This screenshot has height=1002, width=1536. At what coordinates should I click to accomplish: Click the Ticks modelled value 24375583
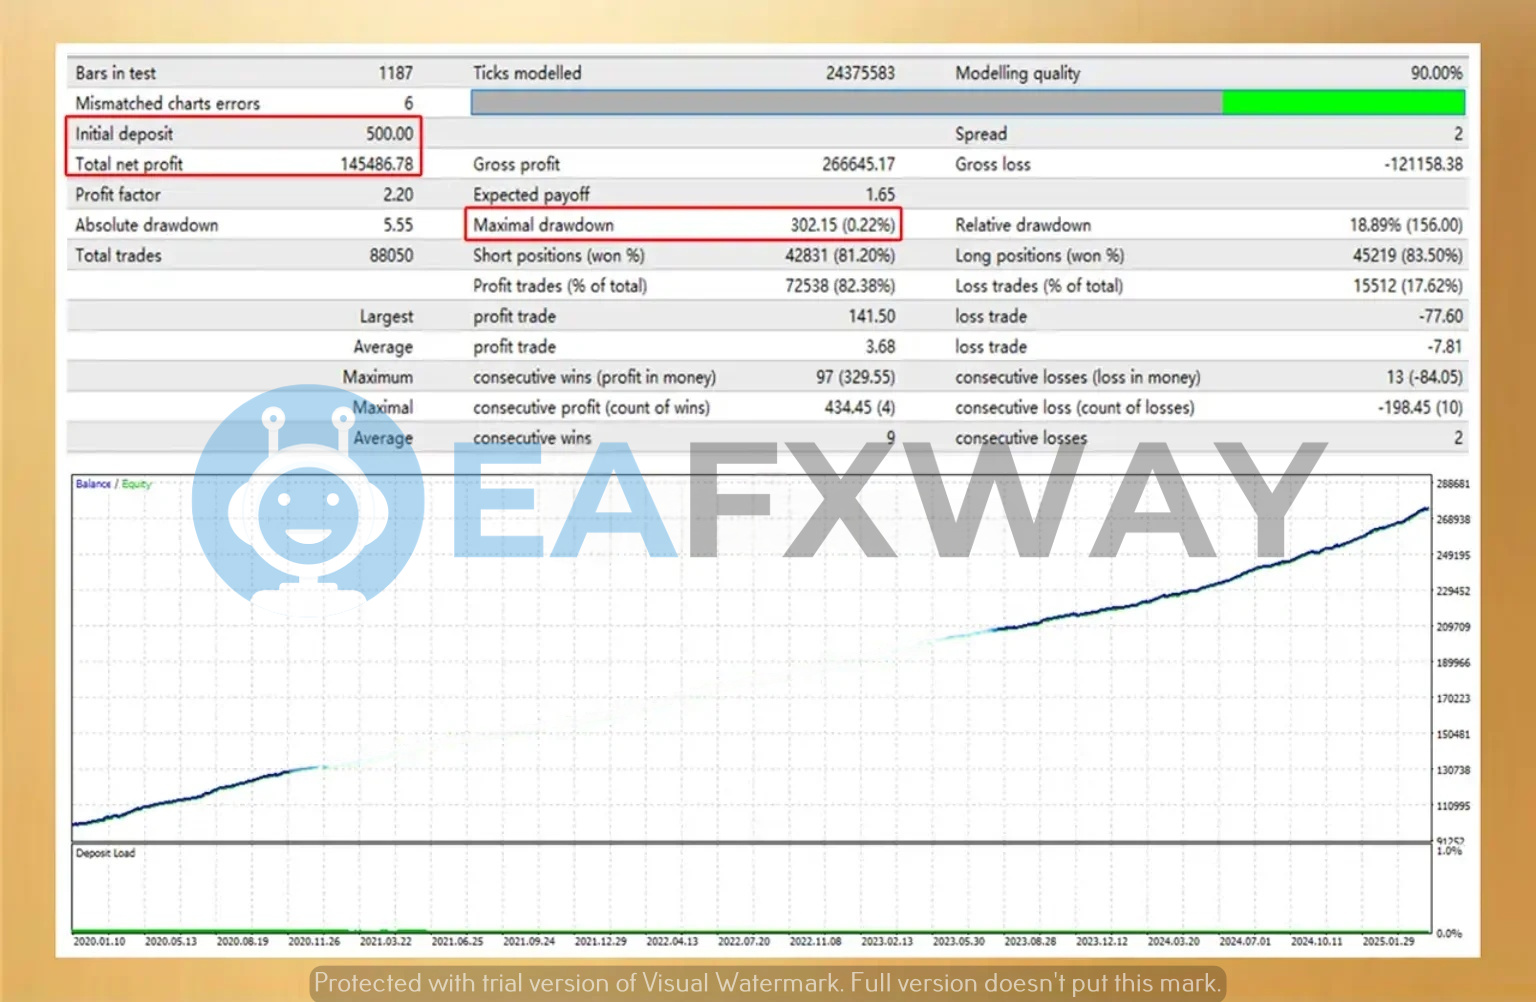pos(859,73)
